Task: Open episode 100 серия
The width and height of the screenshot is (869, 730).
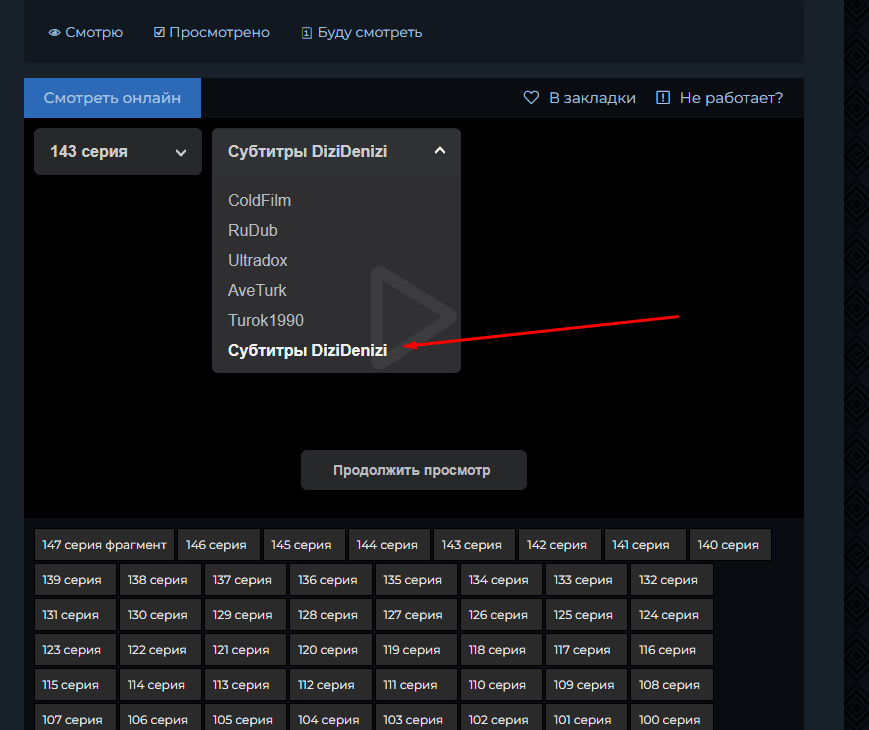Action: pyautogui.click(x=669, y=719)
